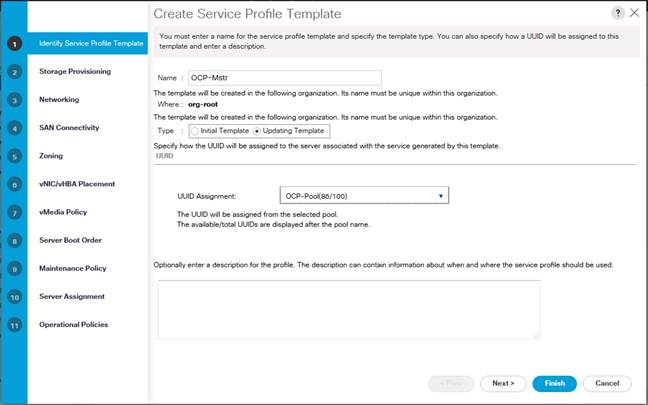Viewport: 648px width, 405px height.
Task: Open the help question mark icon
Action: coord(617,13)
